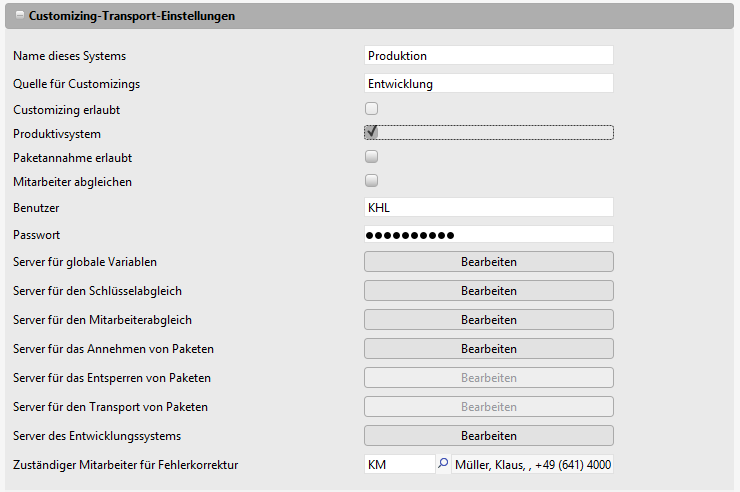Click into the Passwort field
Screen dimensions: 740x492
point(488,235)
